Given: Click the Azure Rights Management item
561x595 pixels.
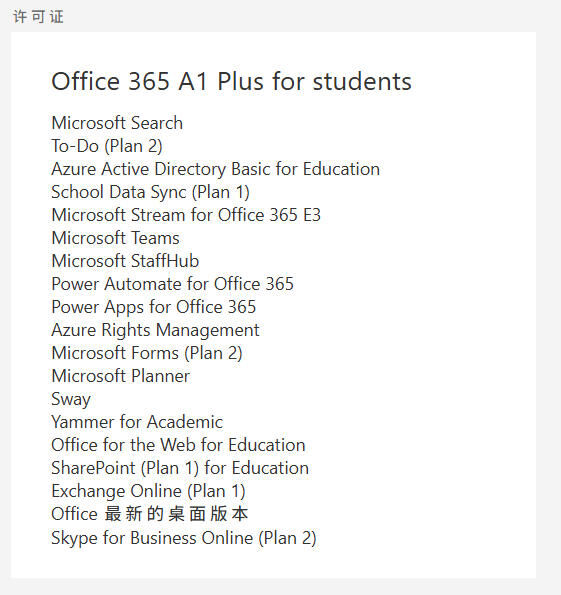Looking at the screenshot, I should tap(156, 330).
